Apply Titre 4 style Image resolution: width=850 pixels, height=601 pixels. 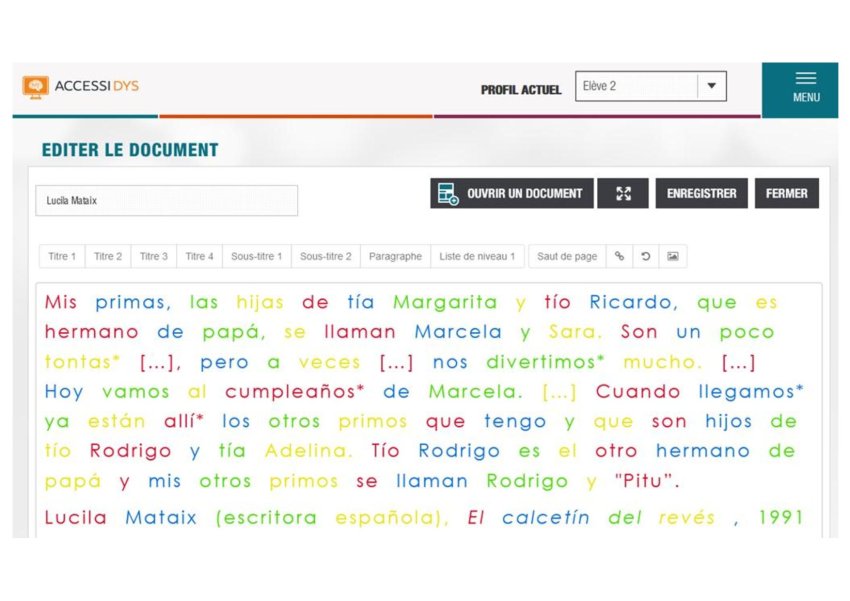coord(199,257)
